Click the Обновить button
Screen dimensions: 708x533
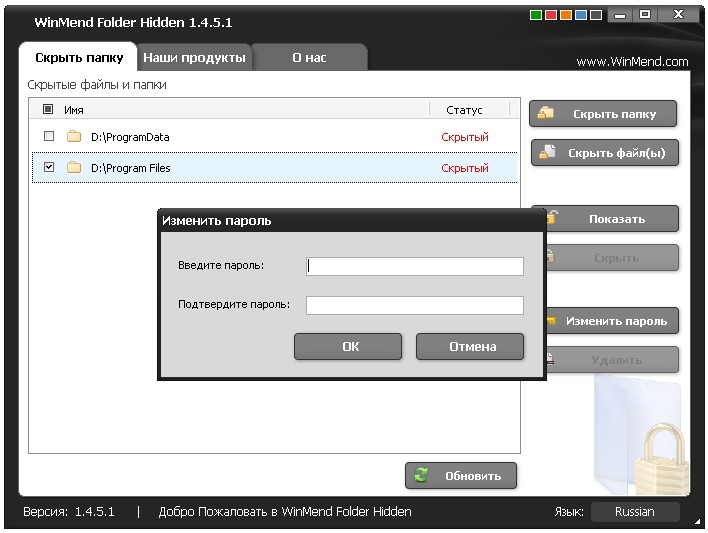click(x=461, y=476)
